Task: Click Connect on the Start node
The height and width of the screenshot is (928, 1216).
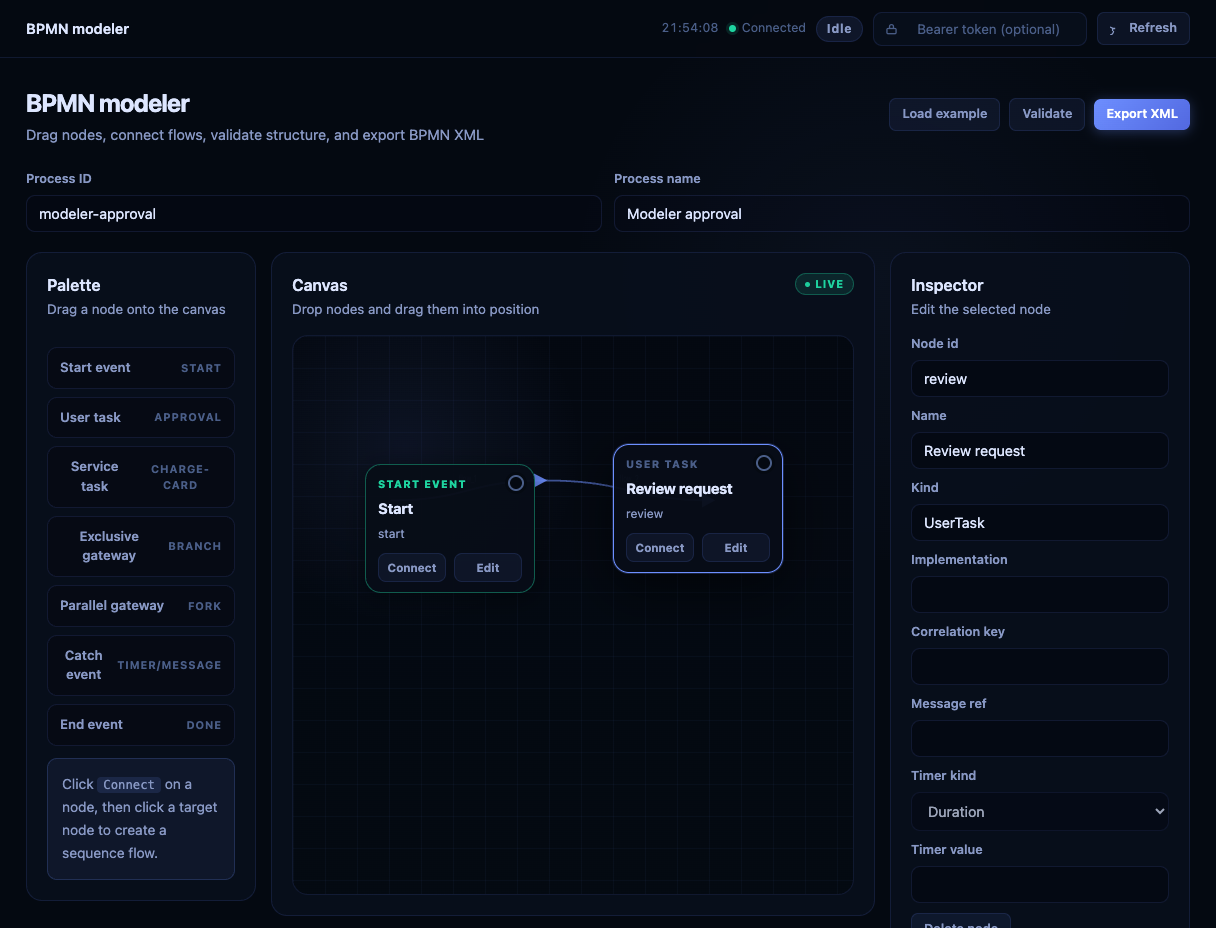Action: (x=412, y=568)
